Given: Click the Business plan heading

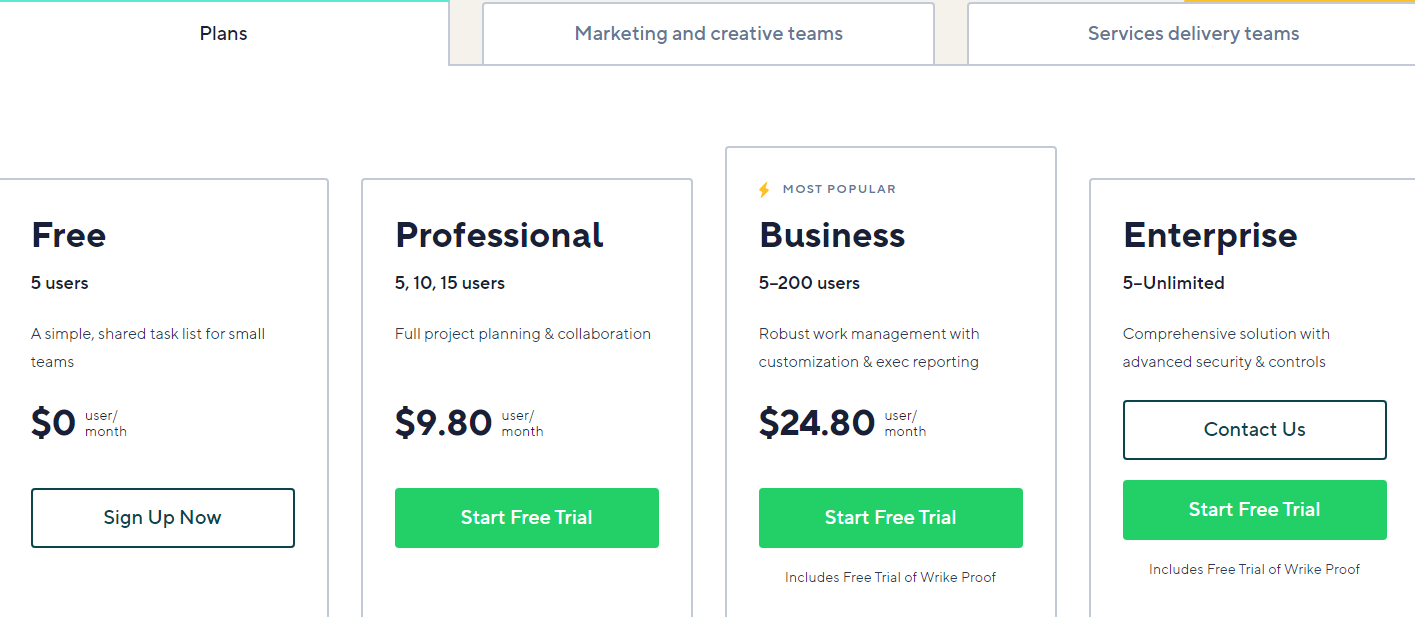Looking at the screenshot, I should [832, 235].
